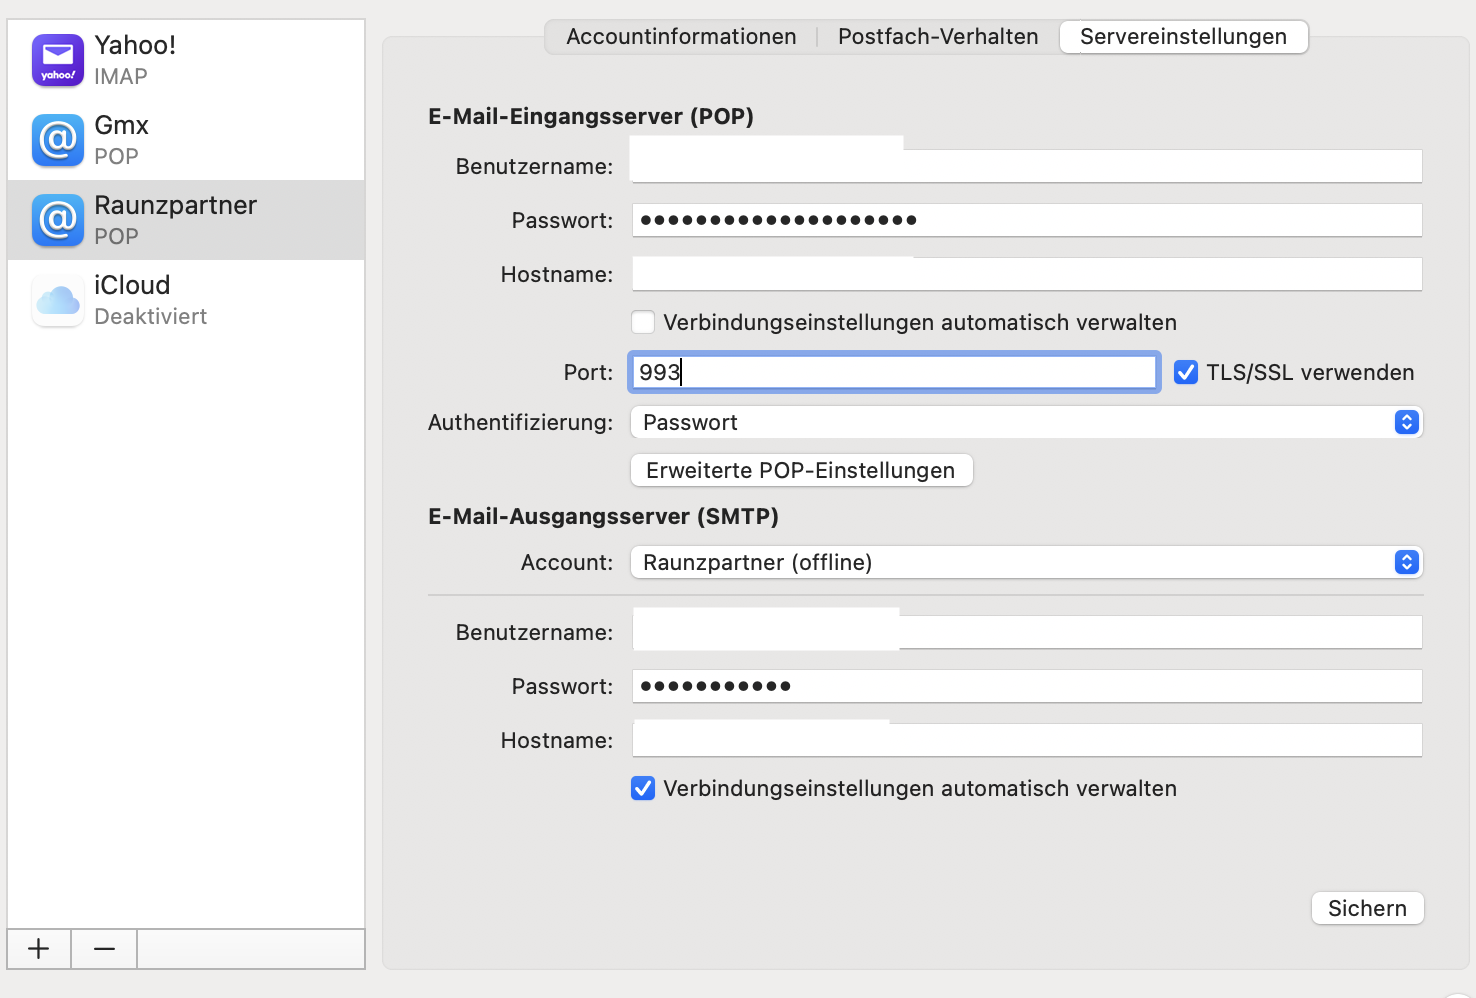Switch to Postfach-Verhalten tab
Viewport: 1476px width, 998px height.
[x=938, y=37]
